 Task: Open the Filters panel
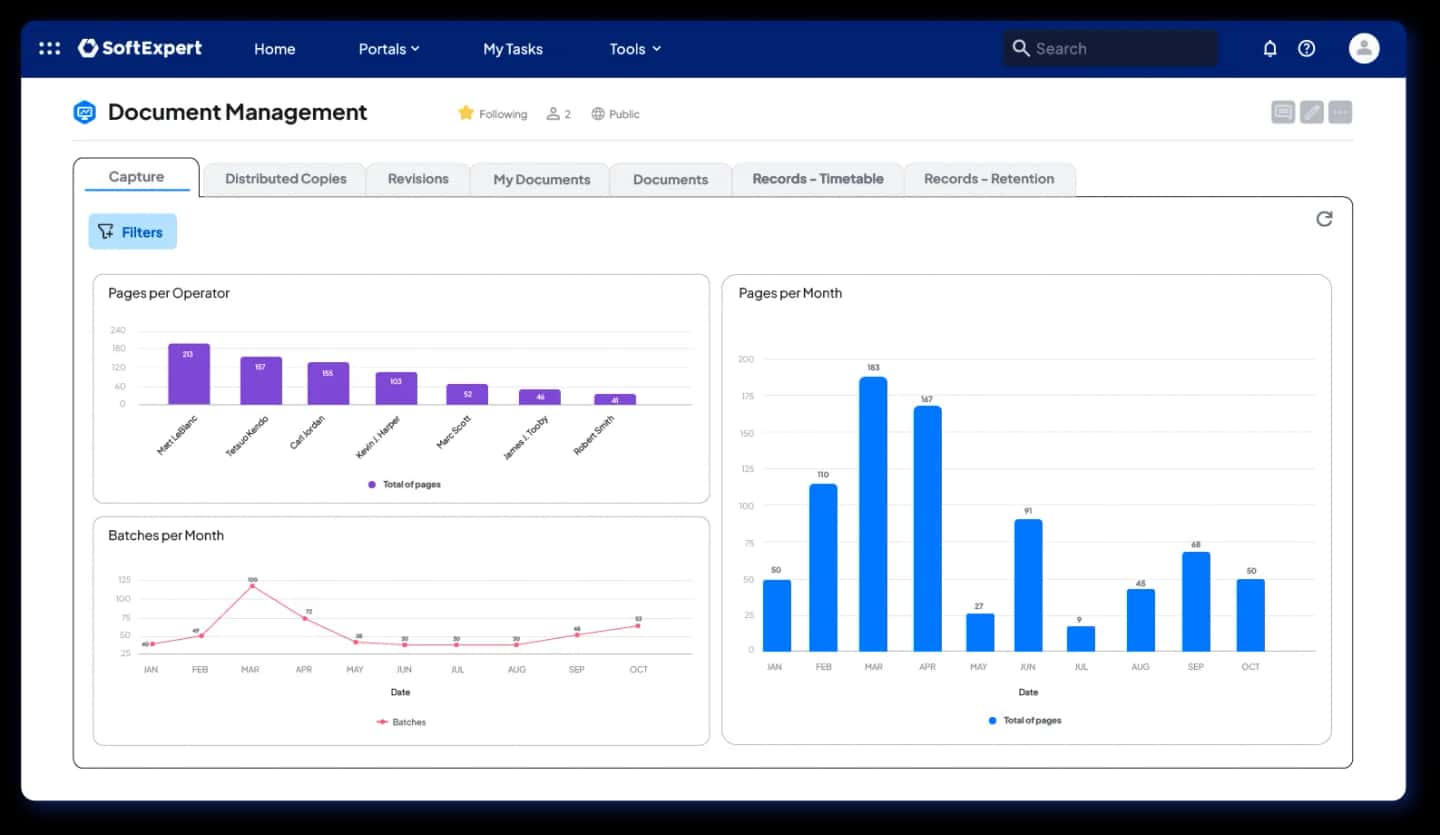[x=132, y=232]
